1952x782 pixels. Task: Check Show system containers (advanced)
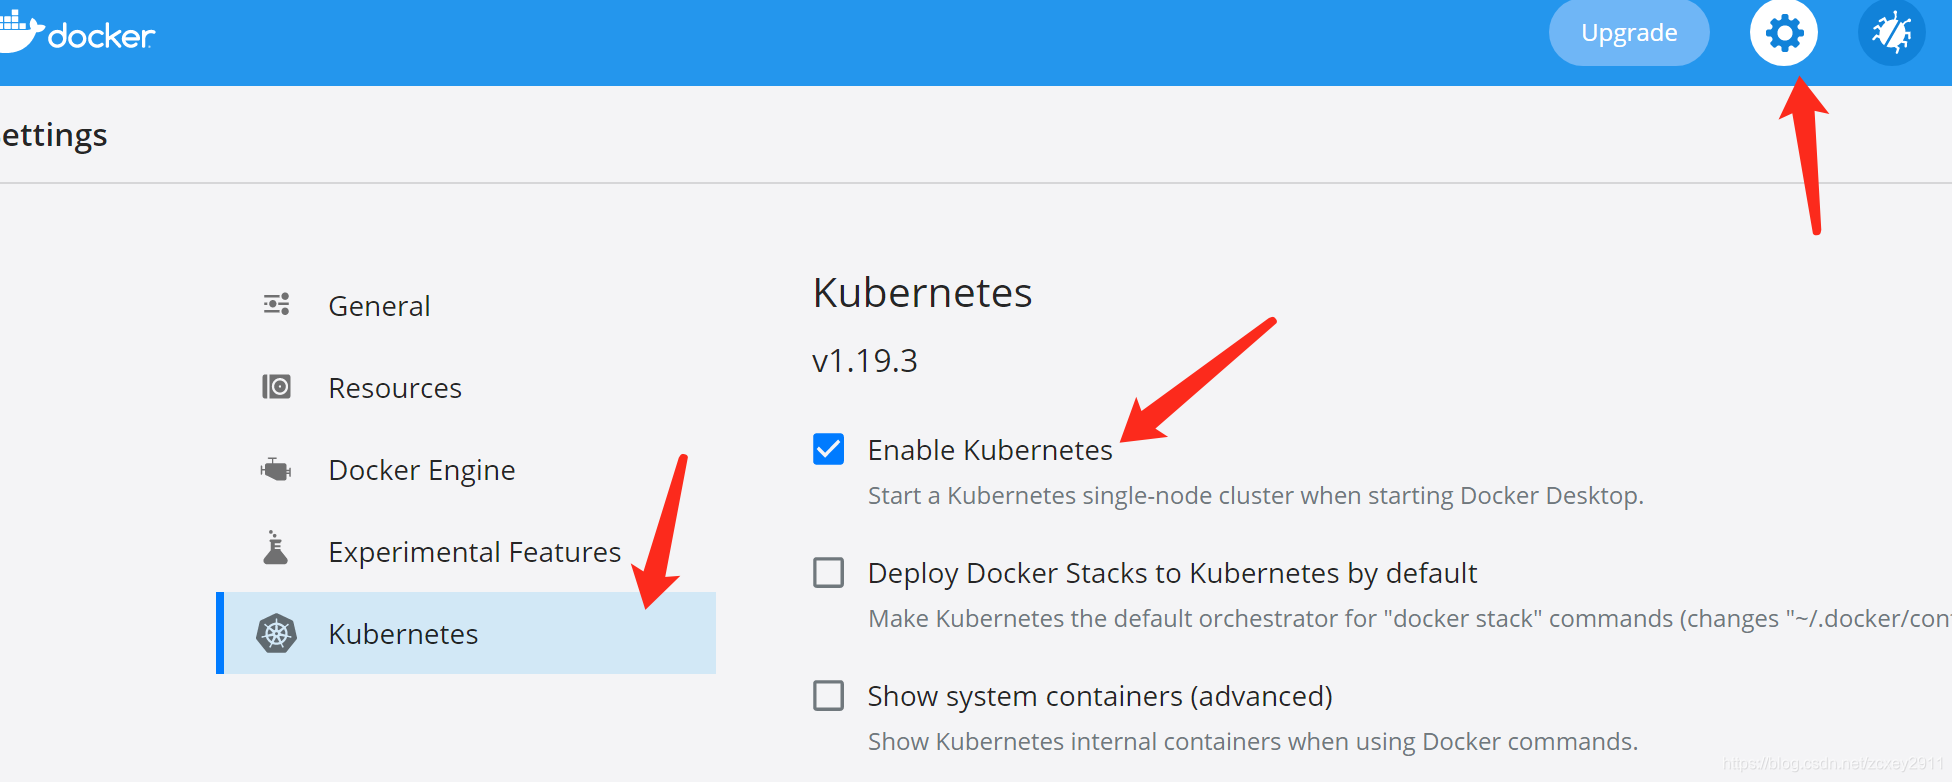coord(828,695)
